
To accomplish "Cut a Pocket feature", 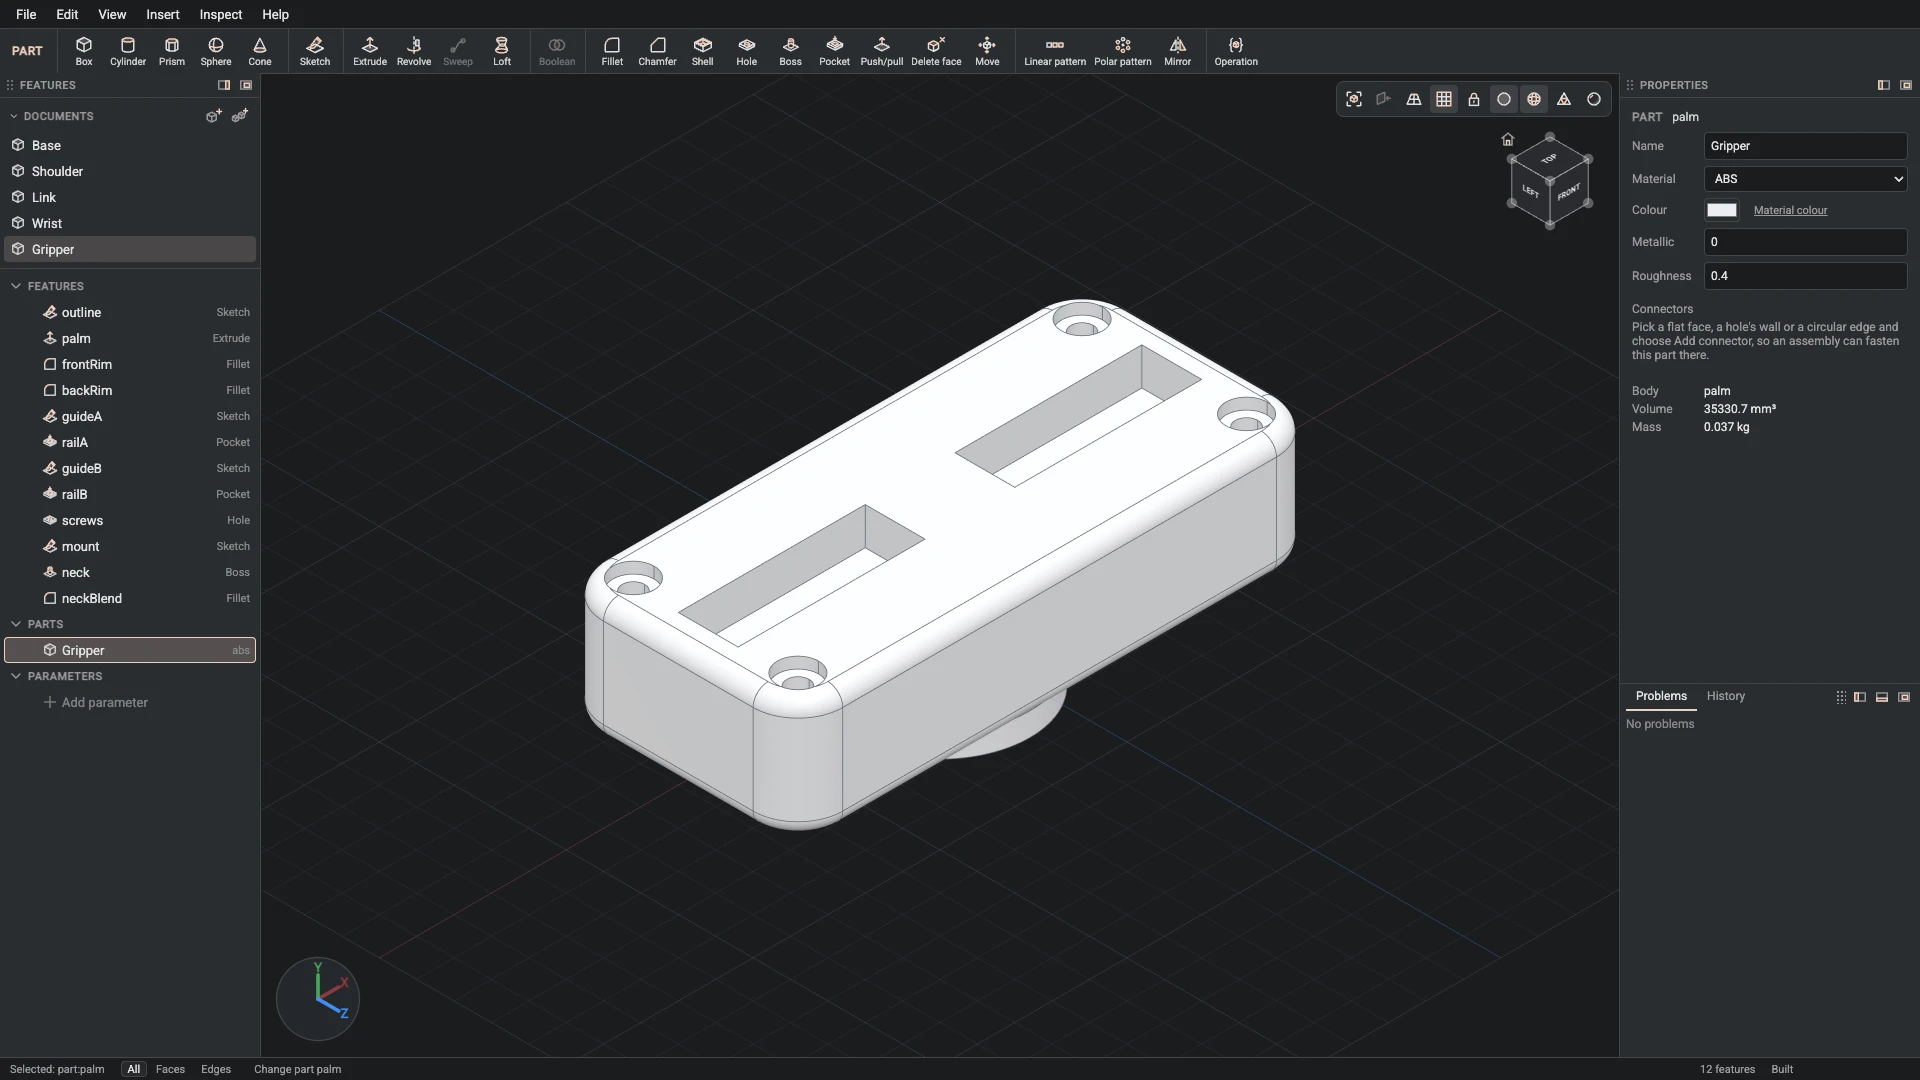I will point(835,51).
